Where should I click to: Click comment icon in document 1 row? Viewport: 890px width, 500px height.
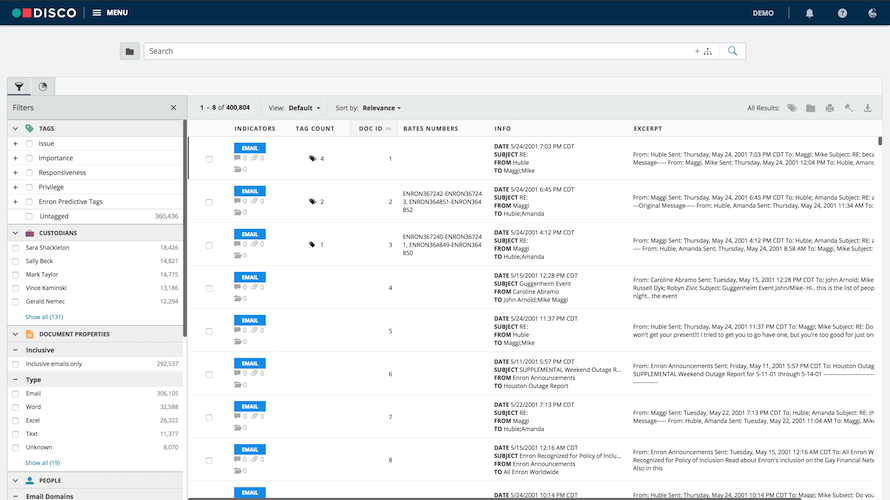coord(237,158)
